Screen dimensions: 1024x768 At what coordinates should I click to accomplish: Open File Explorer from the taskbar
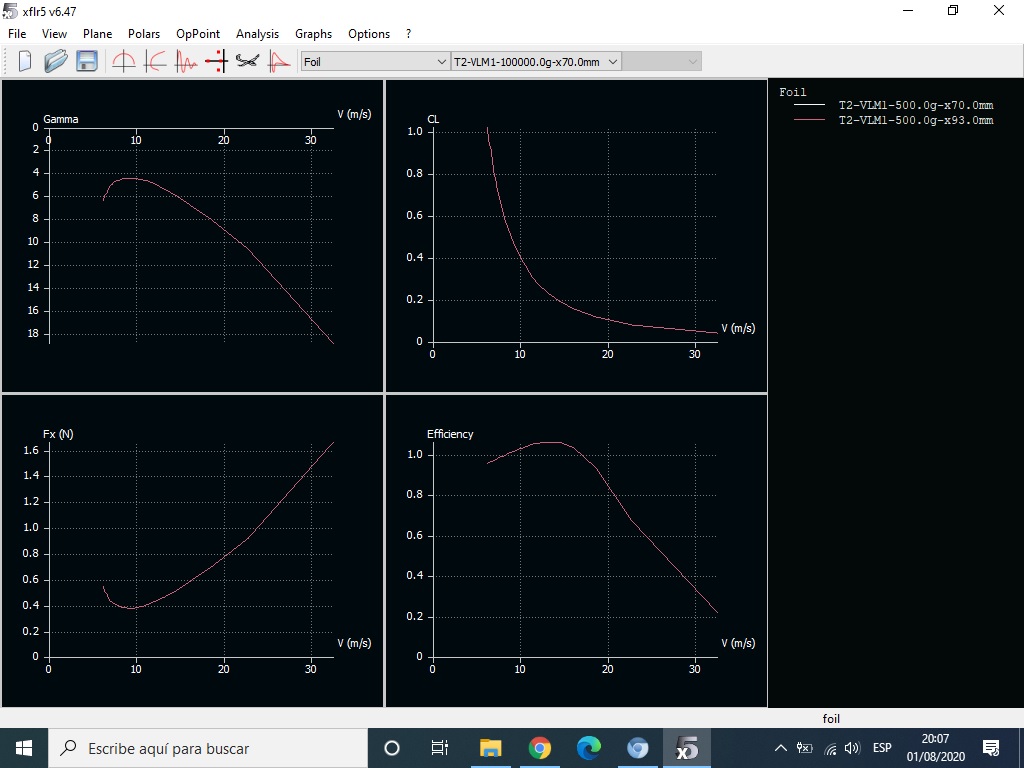pos(490,748)
